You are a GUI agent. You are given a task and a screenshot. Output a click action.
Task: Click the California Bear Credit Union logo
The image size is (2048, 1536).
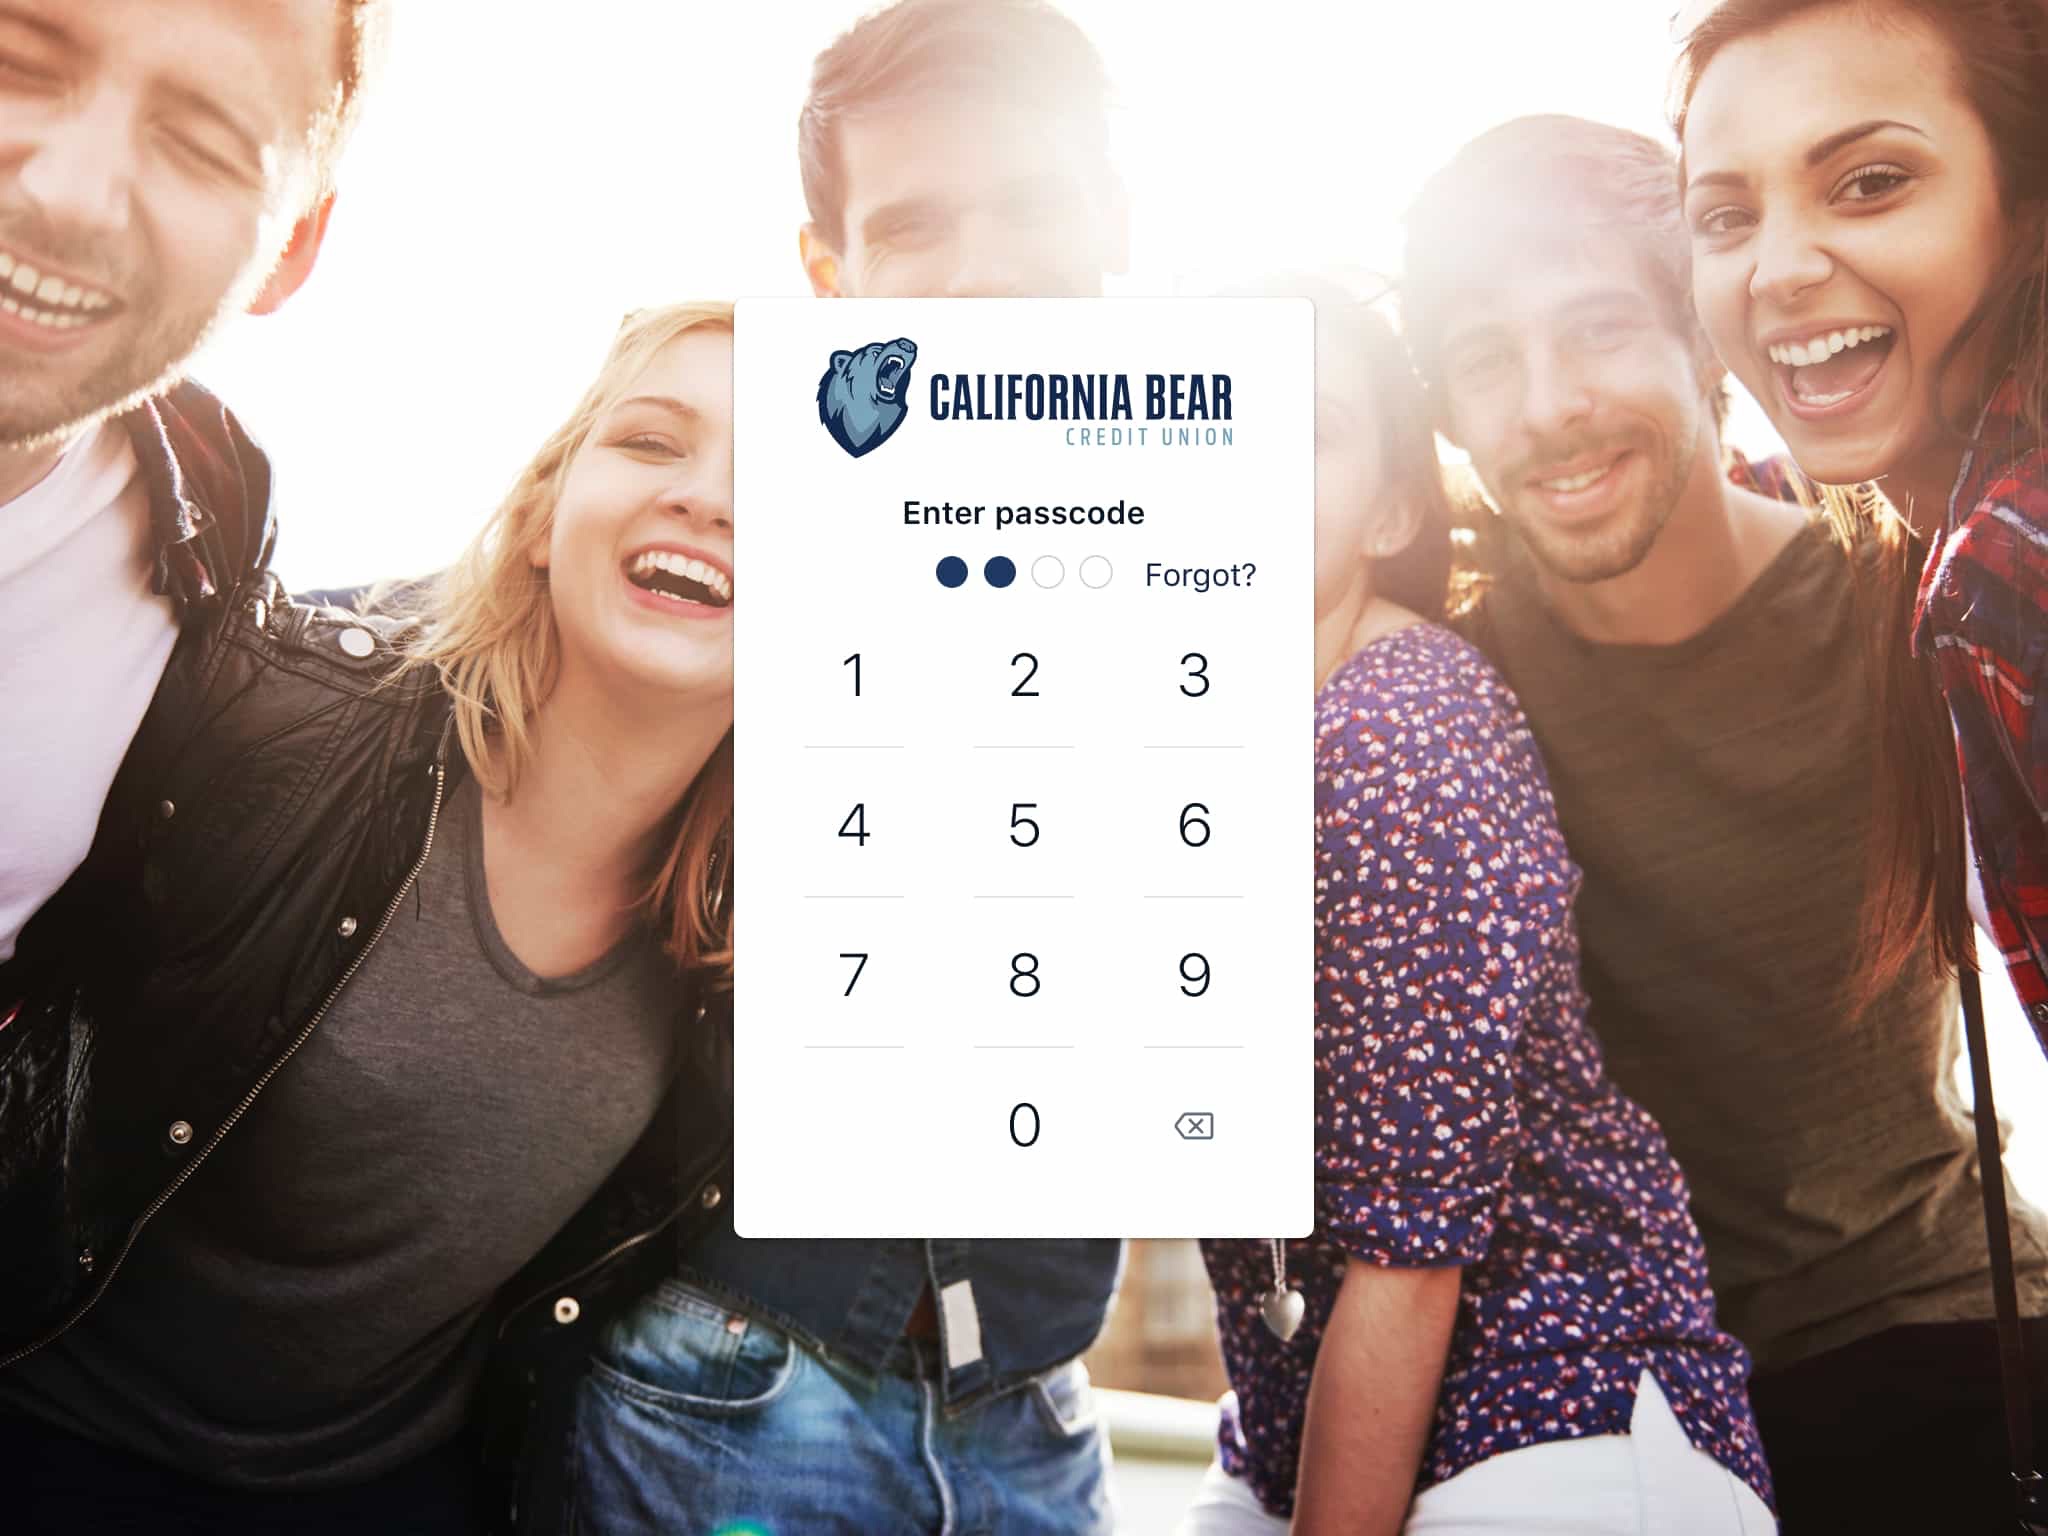(1022, 411)
